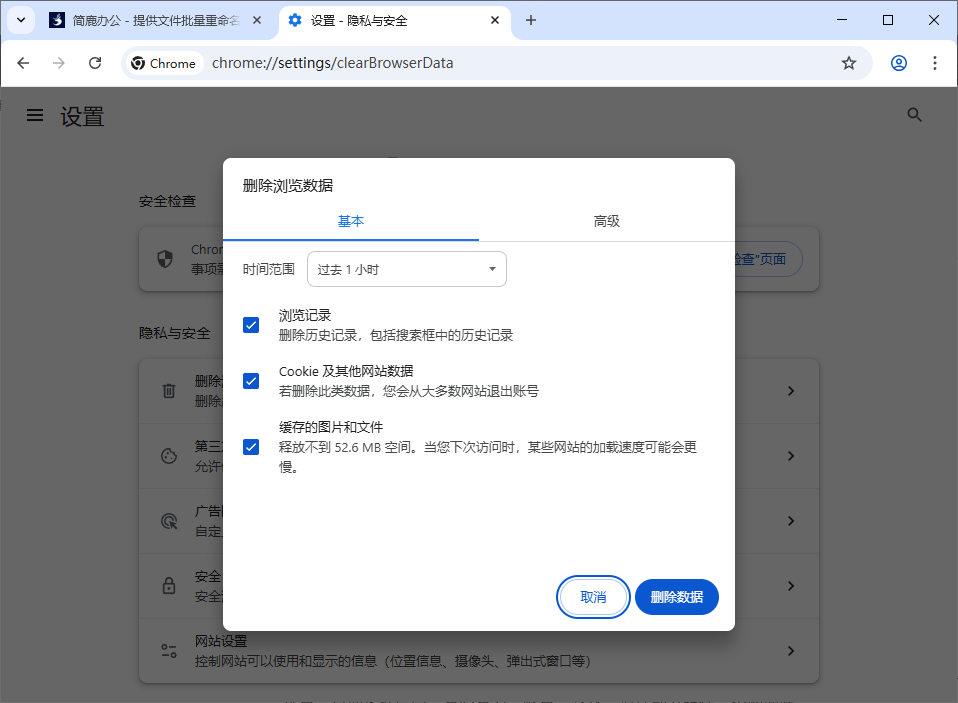Viewport: 958px width, 703px height.
Task: Cancel with the 取消 button
Action: tap(593, 596)
